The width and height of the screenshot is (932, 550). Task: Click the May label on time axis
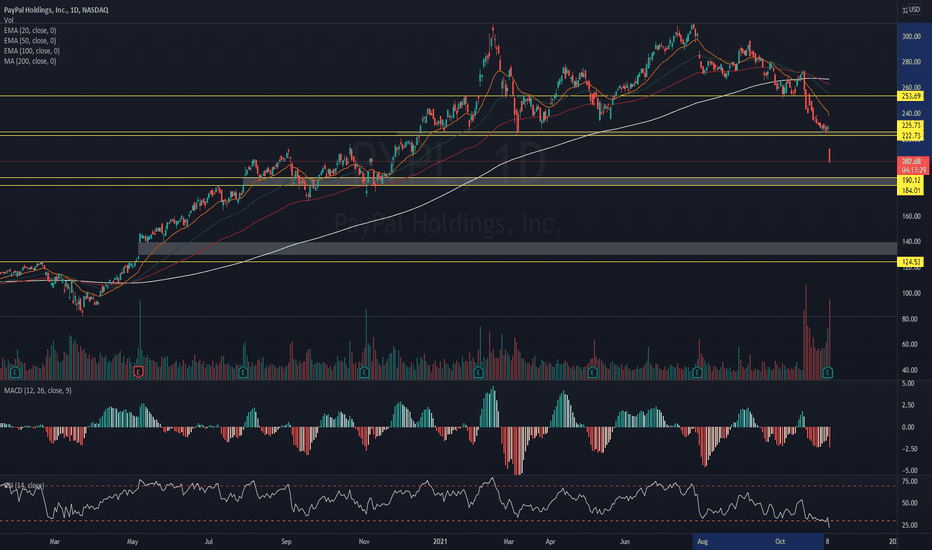point(133,541)
